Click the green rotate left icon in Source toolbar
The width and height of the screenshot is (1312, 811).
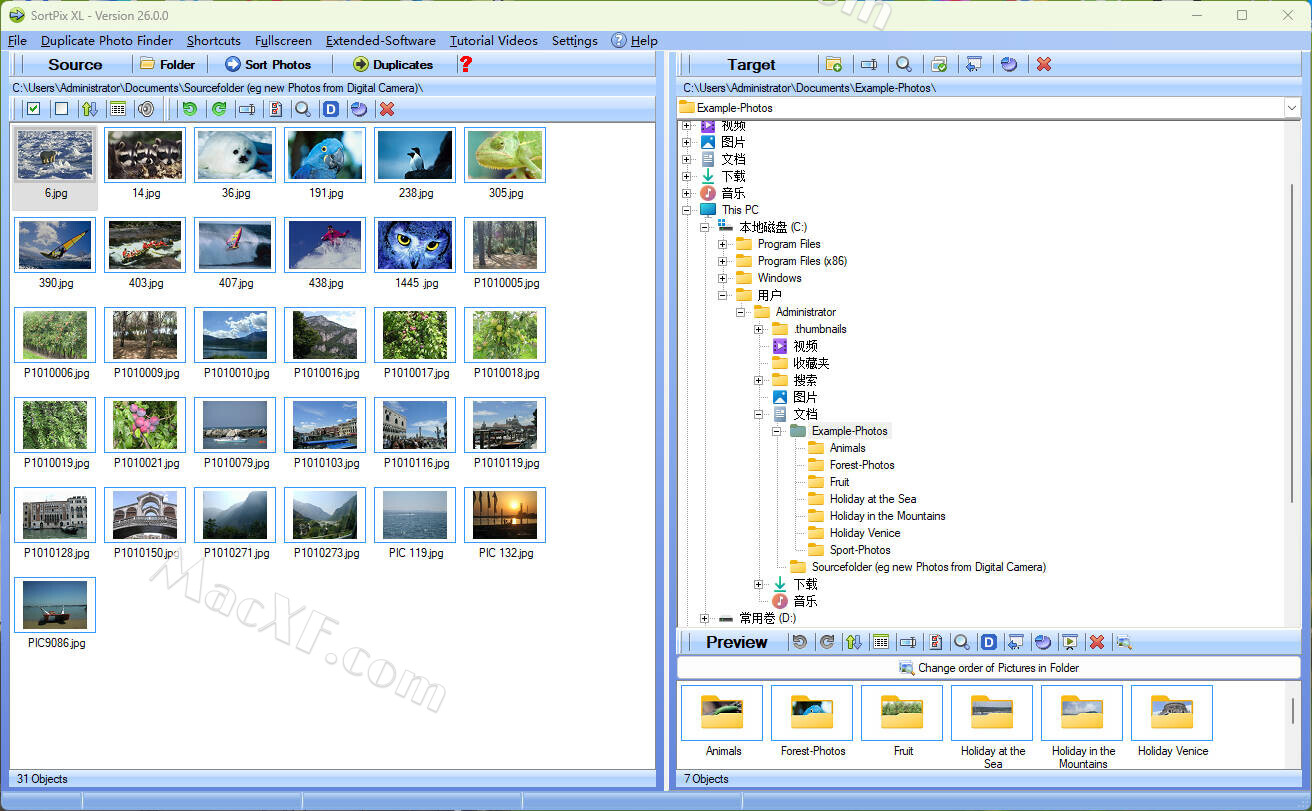point(189,109)
